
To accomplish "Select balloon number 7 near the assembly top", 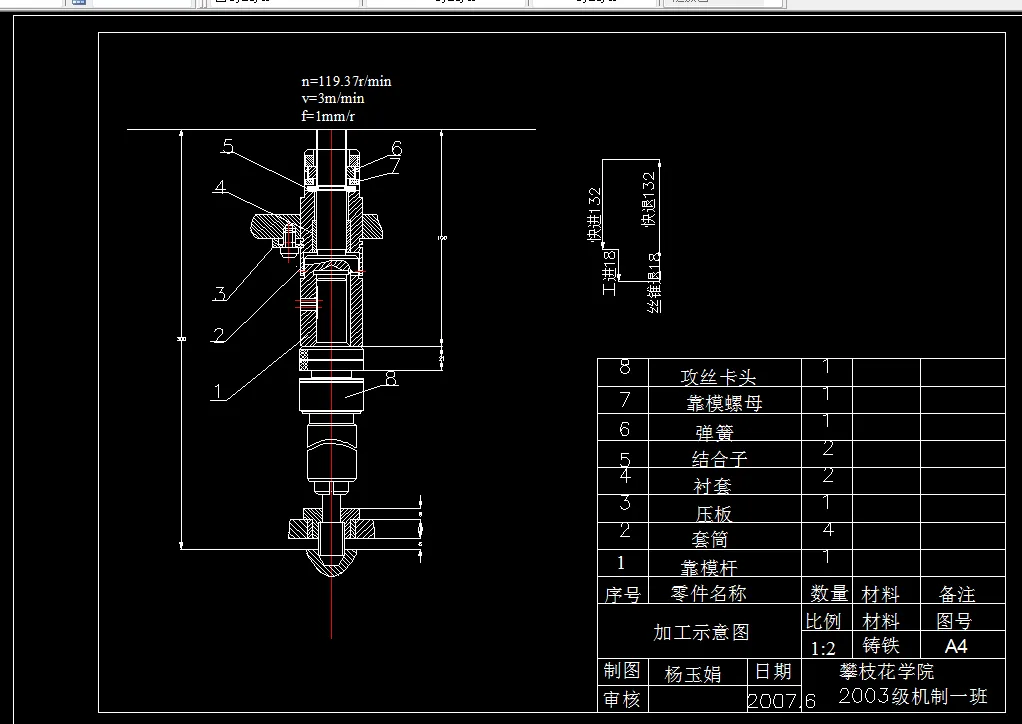I will [394, 166].
